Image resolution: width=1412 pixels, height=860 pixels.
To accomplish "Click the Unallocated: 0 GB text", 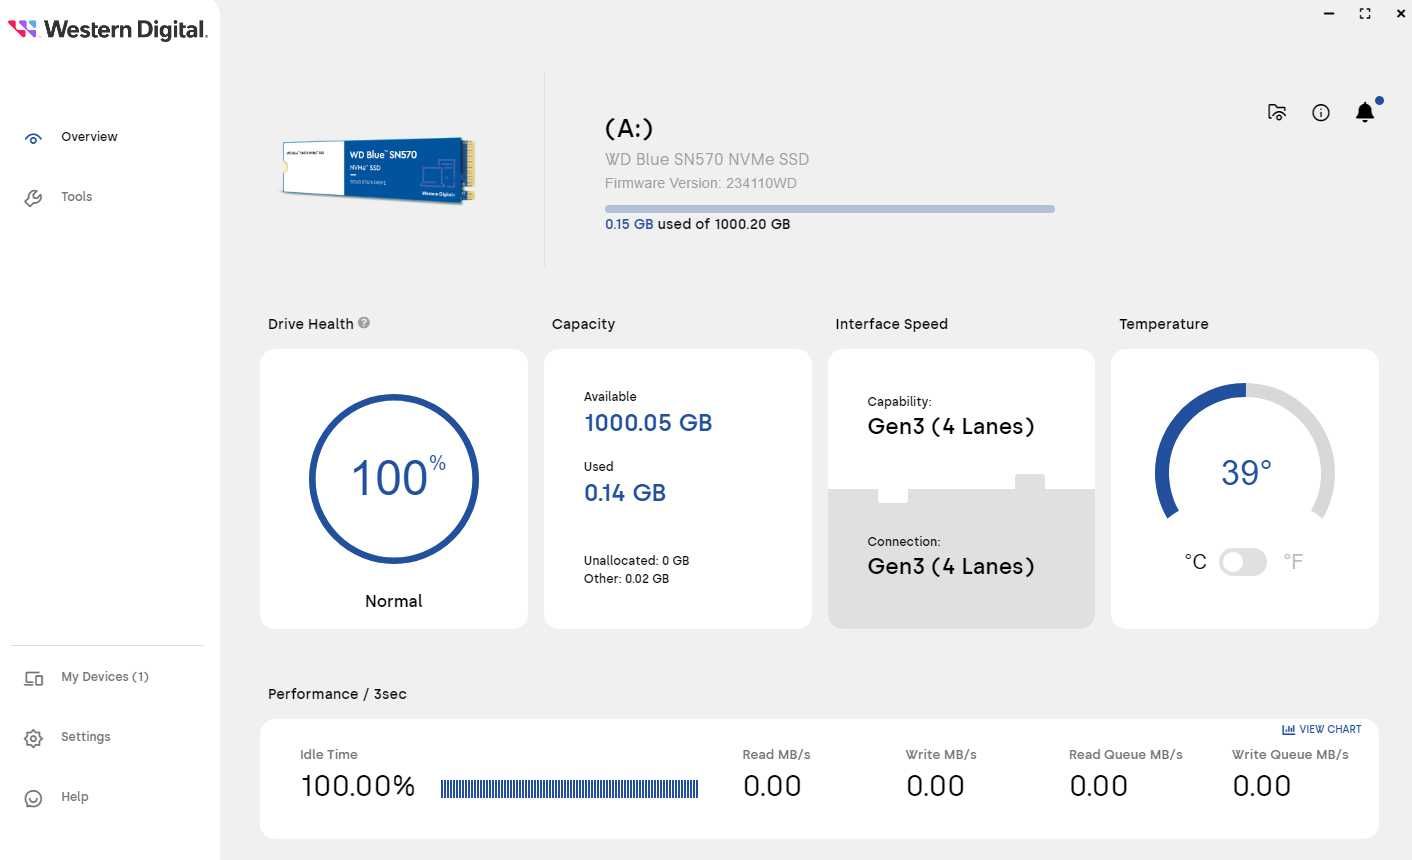I will point(637,561).
